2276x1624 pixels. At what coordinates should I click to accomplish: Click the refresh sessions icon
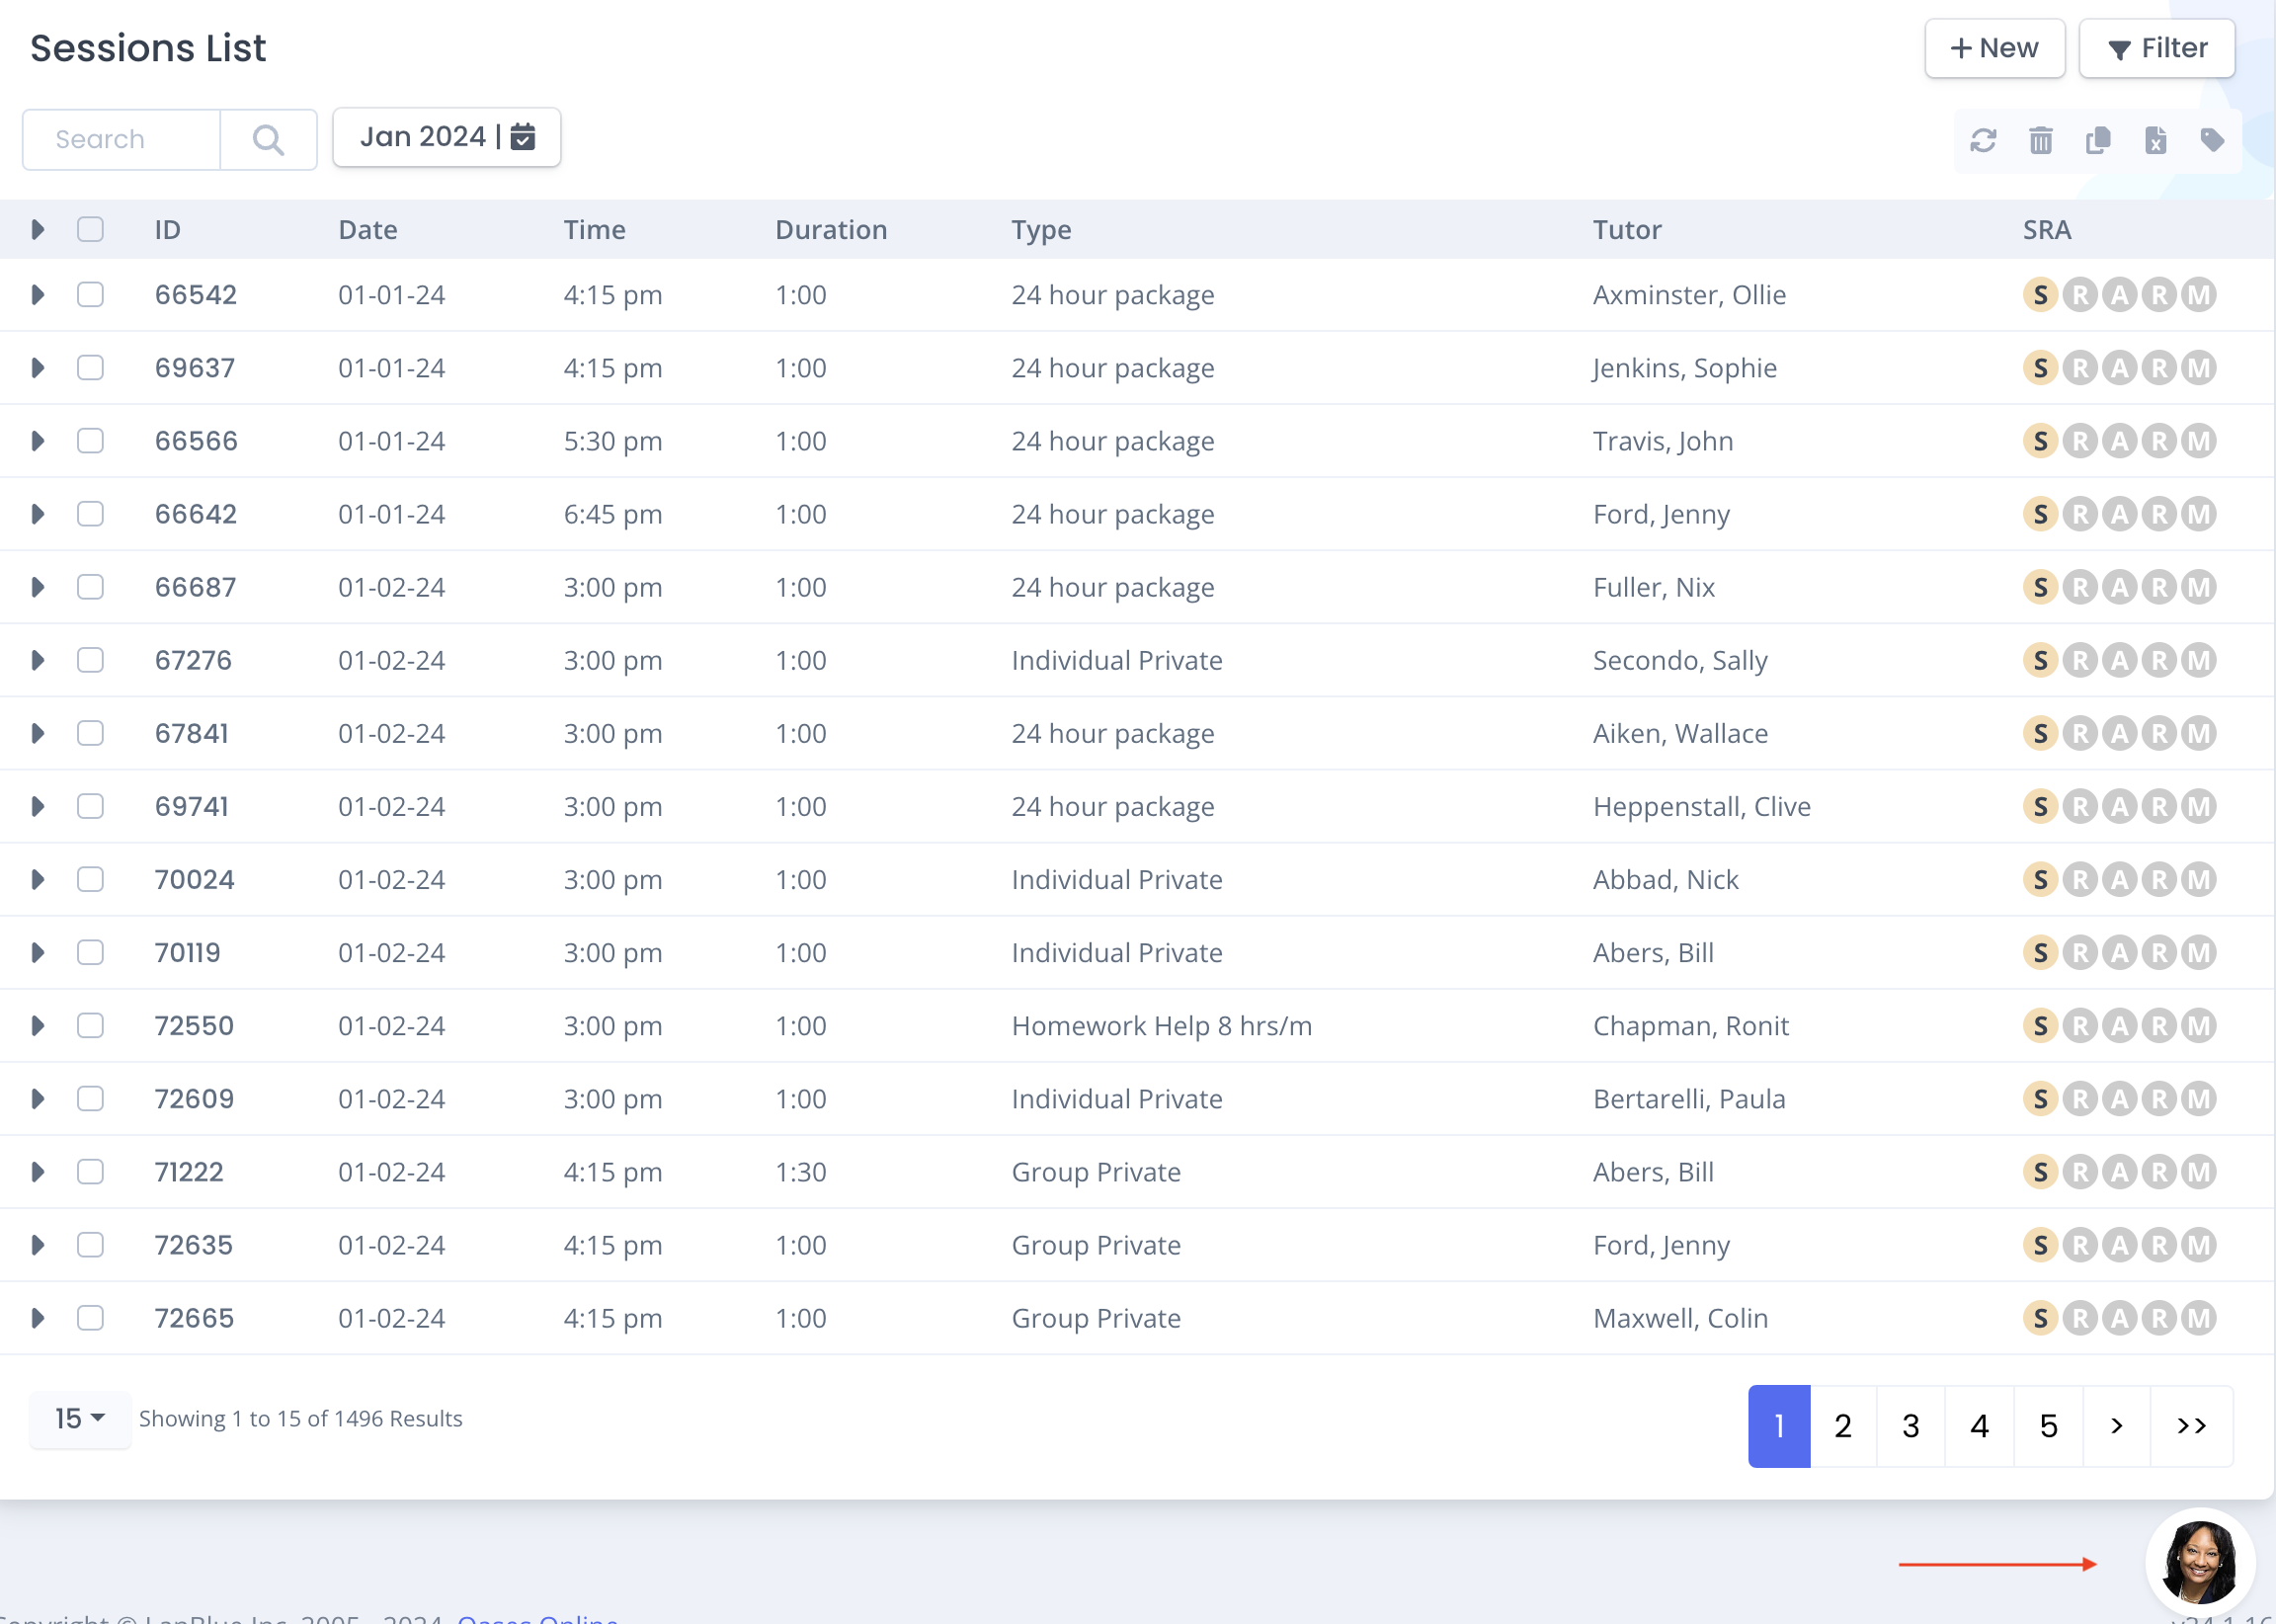[x=1983, y=140]
